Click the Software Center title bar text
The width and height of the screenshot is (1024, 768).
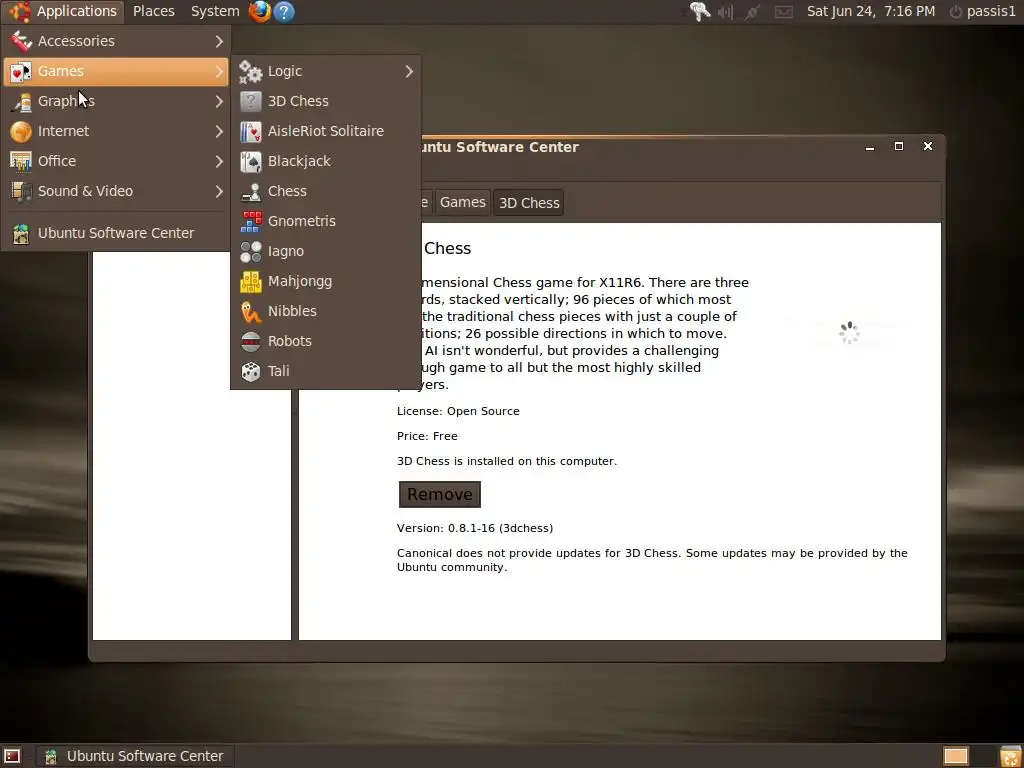[498, 147]
